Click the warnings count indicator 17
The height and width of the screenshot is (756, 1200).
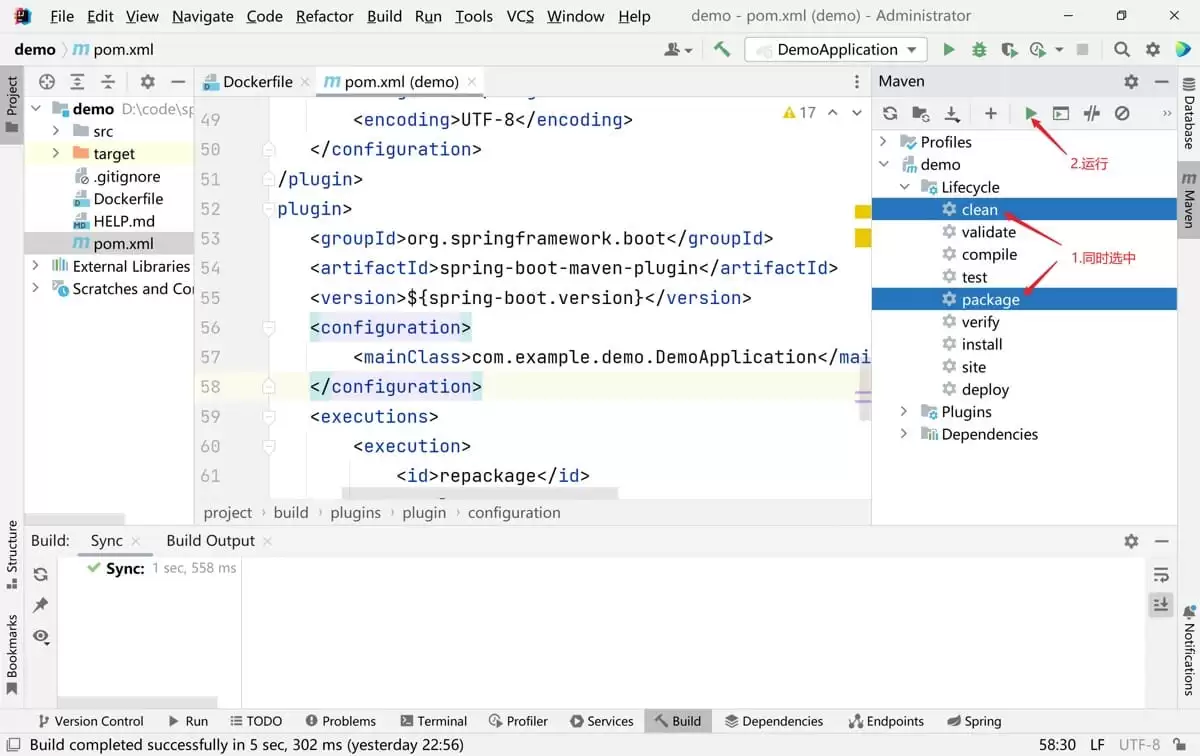click(800, 113)
